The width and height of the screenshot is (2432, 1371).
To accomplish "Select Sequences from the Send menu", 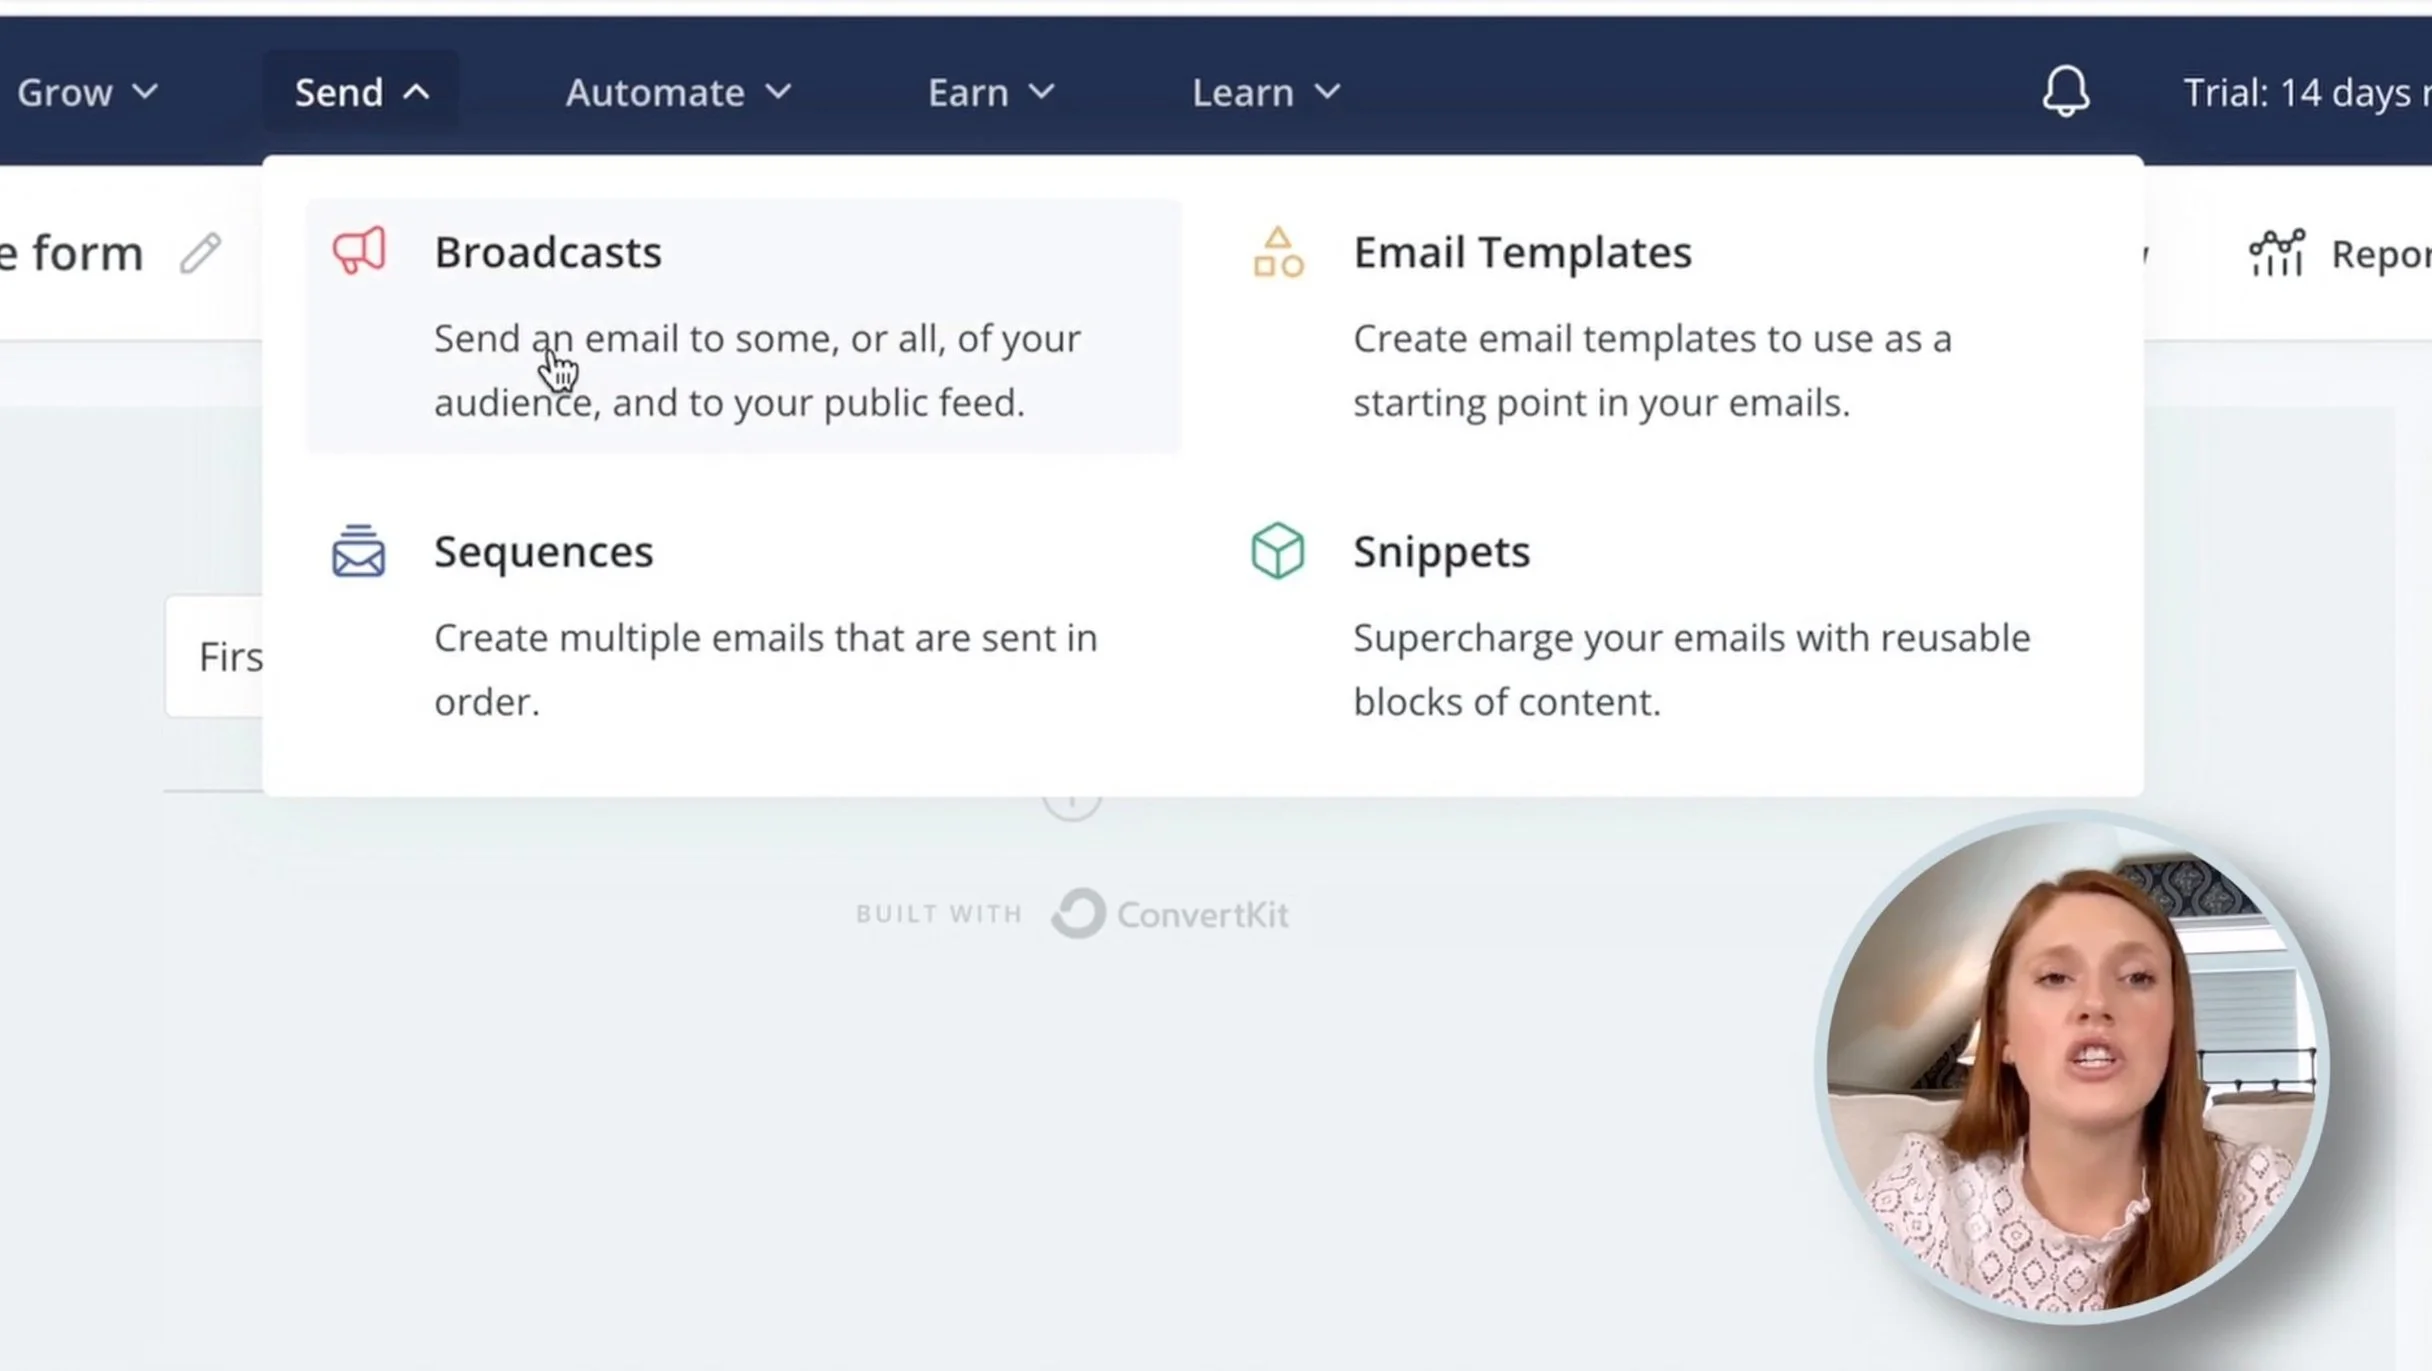I will point(544,551).
